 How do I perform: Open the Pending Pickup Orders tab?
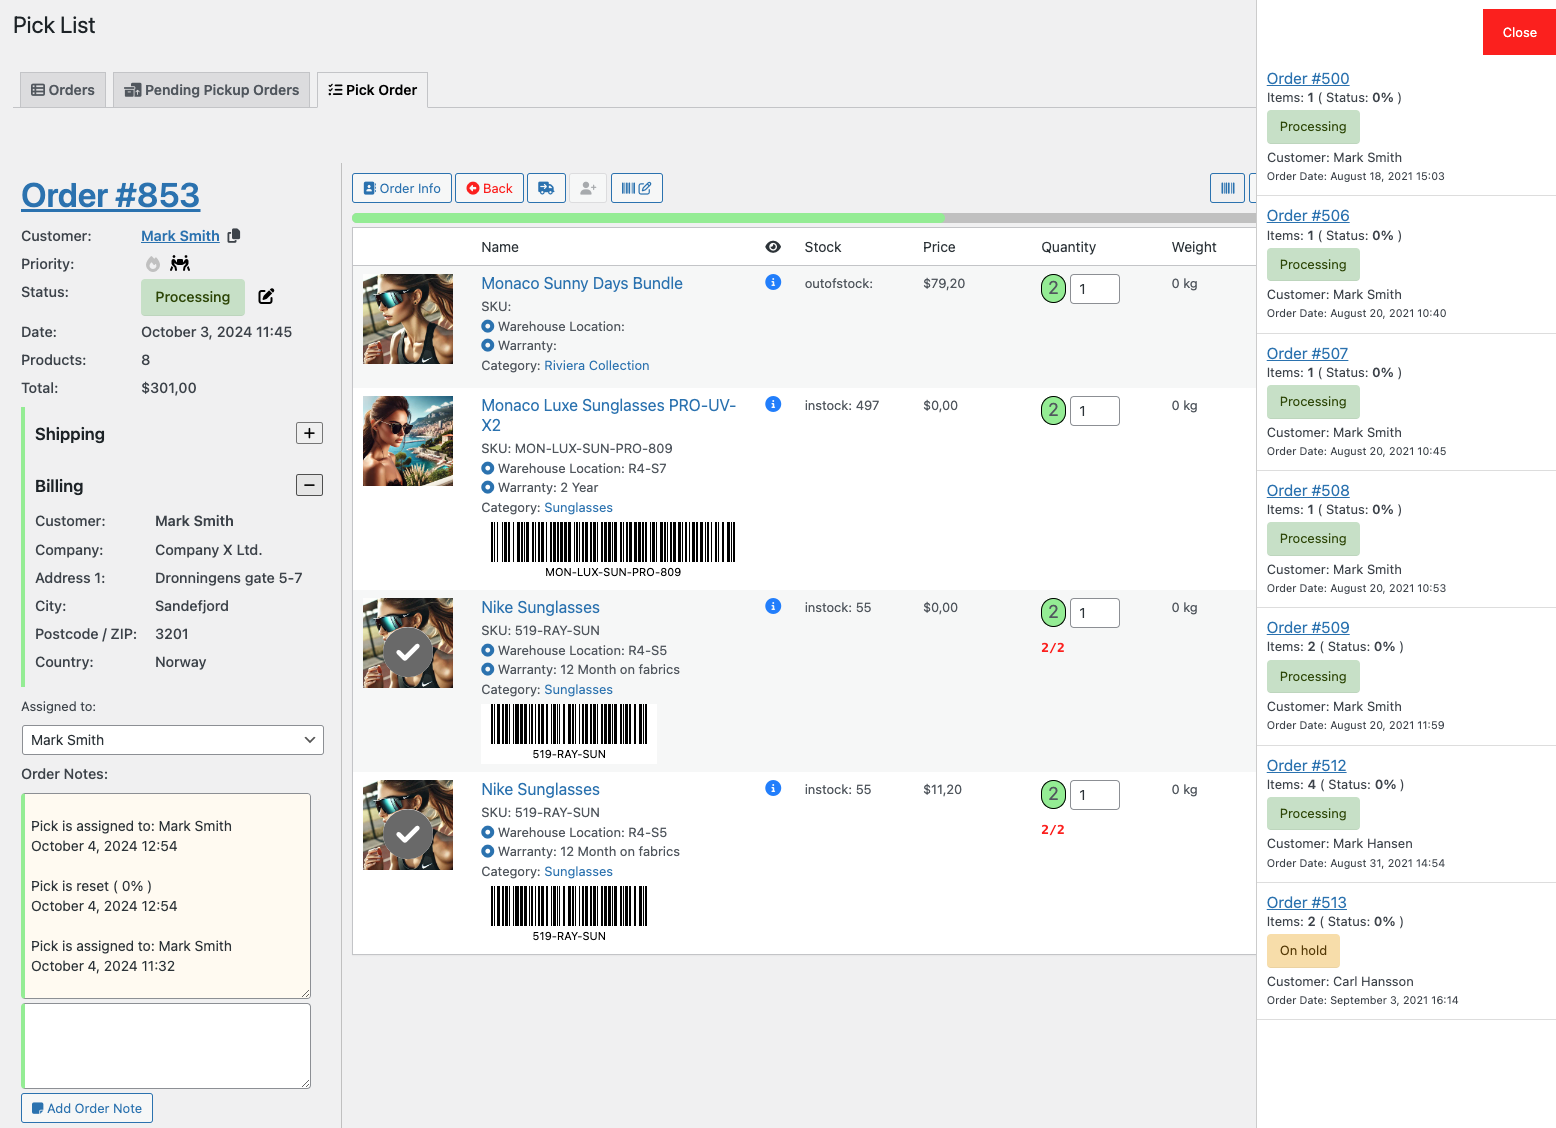(211, 89)
